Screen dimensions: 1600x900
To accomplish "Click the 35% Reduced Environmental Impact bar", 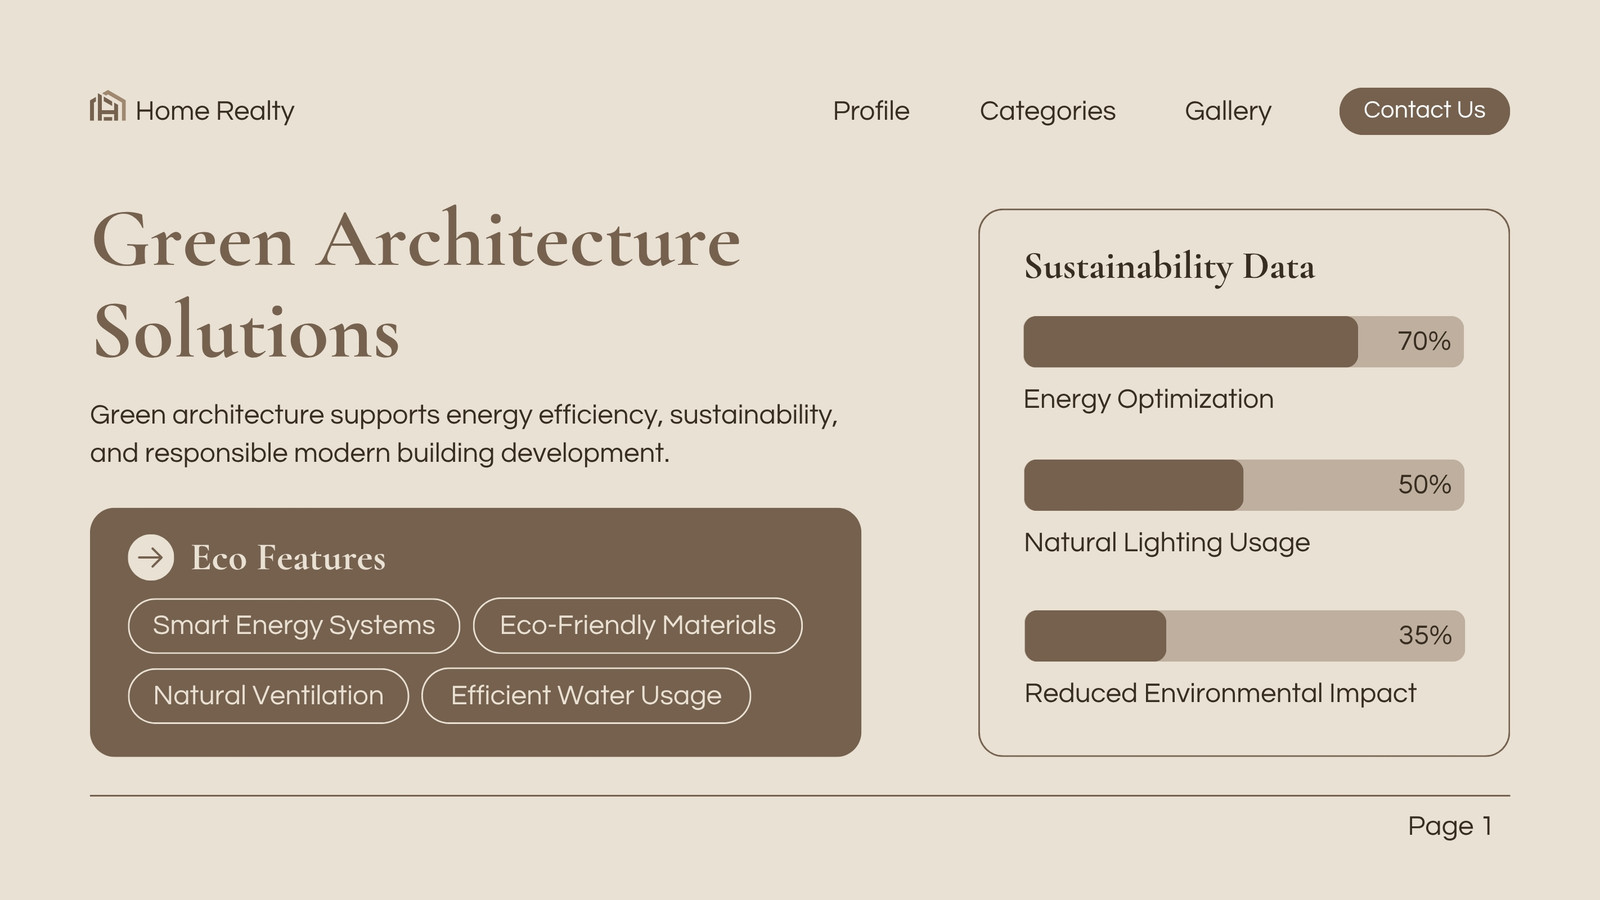I will pyautogui.click(x=1243, y=636).
